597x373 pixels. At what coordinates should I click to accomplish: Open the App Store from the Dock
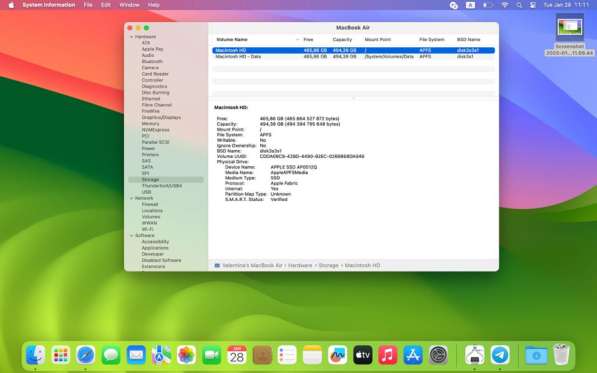click(413, 355)
